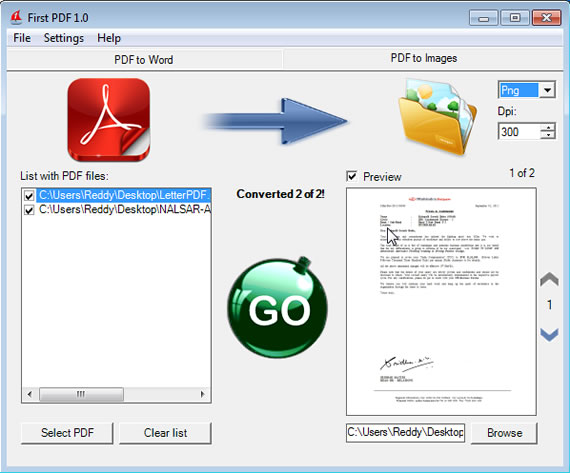
Task: Open the Settings menu
Action: 64,38
